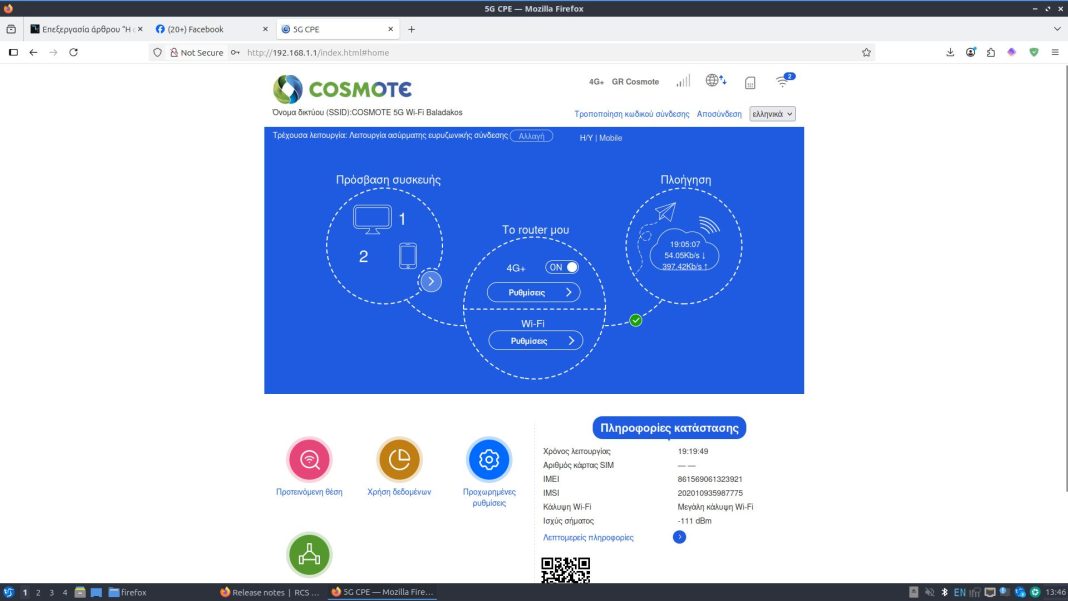
Task: Click the Not Secure lock icon
Action: coord(174,52)
